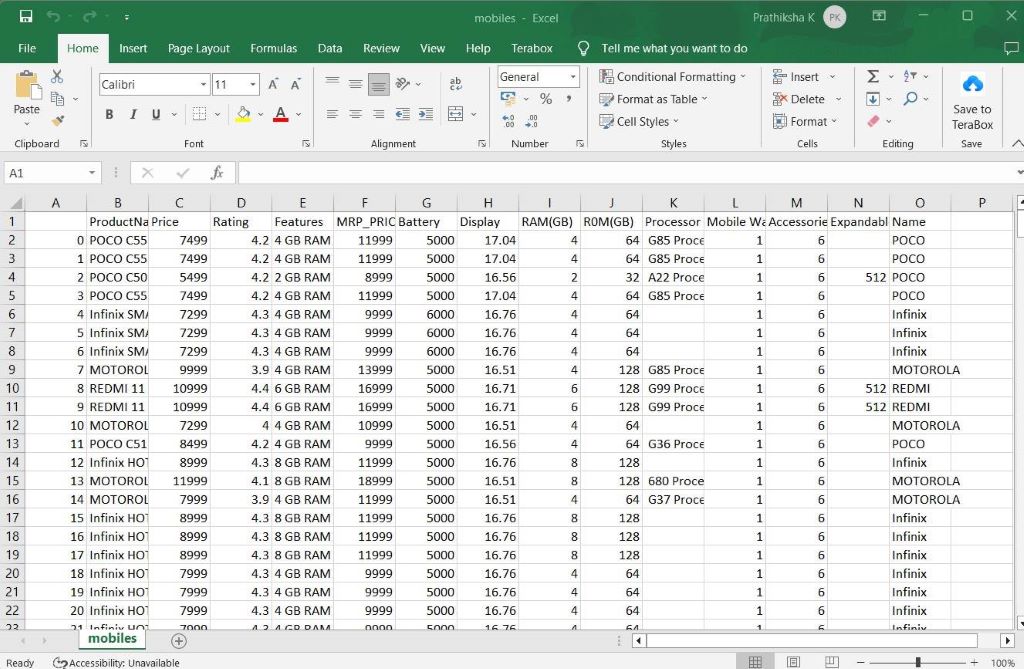Toggle Wrap Text option
The width and height of the screenshot is (1024, 669).
tap(456, 85)
